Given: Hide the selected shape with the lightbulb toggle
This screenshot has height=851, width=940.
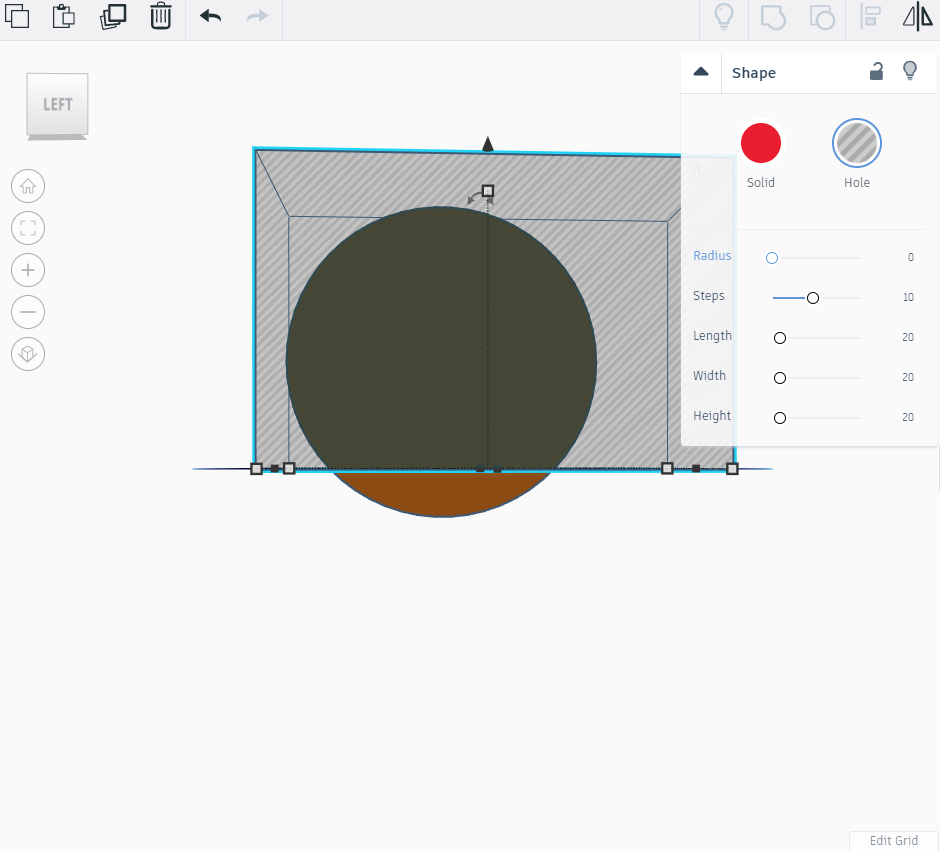Looking at the screenshot, I should 910,71.
